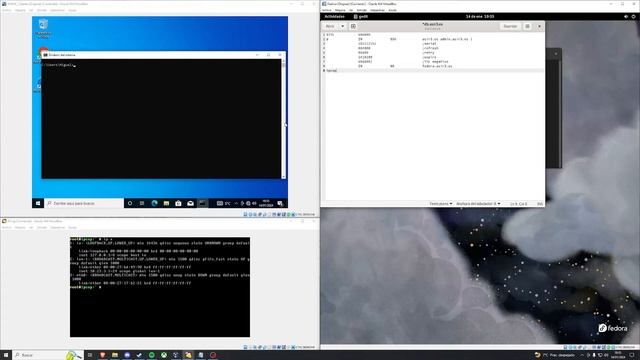
Task: Click volume icon in Fedora top bar
Action: click(x=626, y=17)
